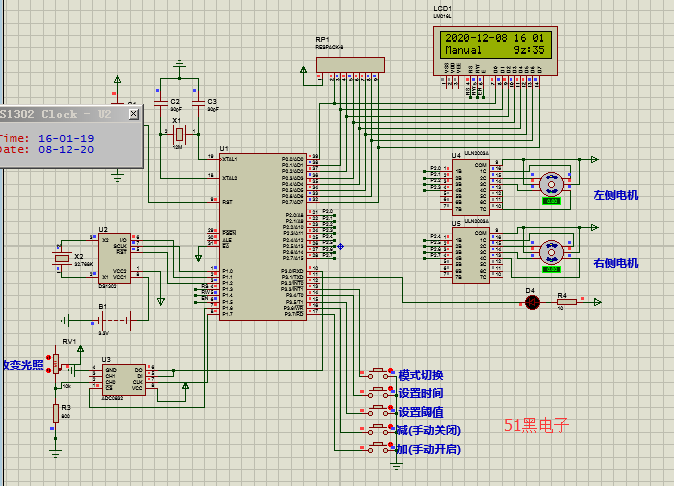Select the U2 DS1302 clock chip

(x=112, y=258)
